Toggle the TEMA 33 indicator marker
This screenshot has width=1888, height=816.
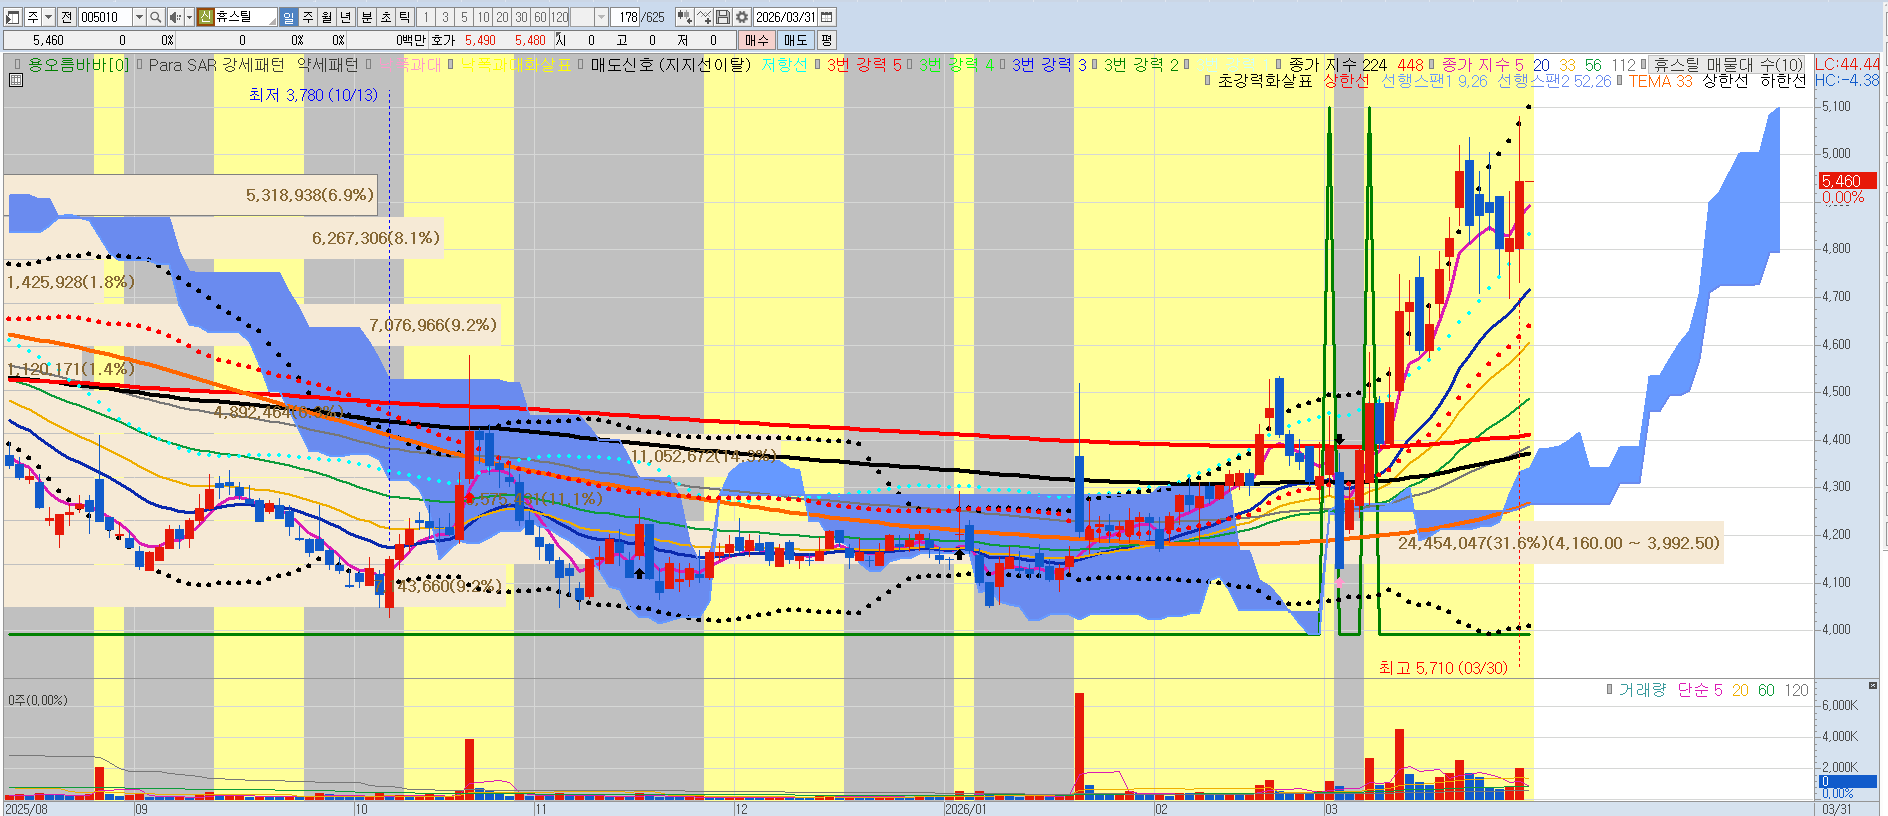(x=1620, y=80)
